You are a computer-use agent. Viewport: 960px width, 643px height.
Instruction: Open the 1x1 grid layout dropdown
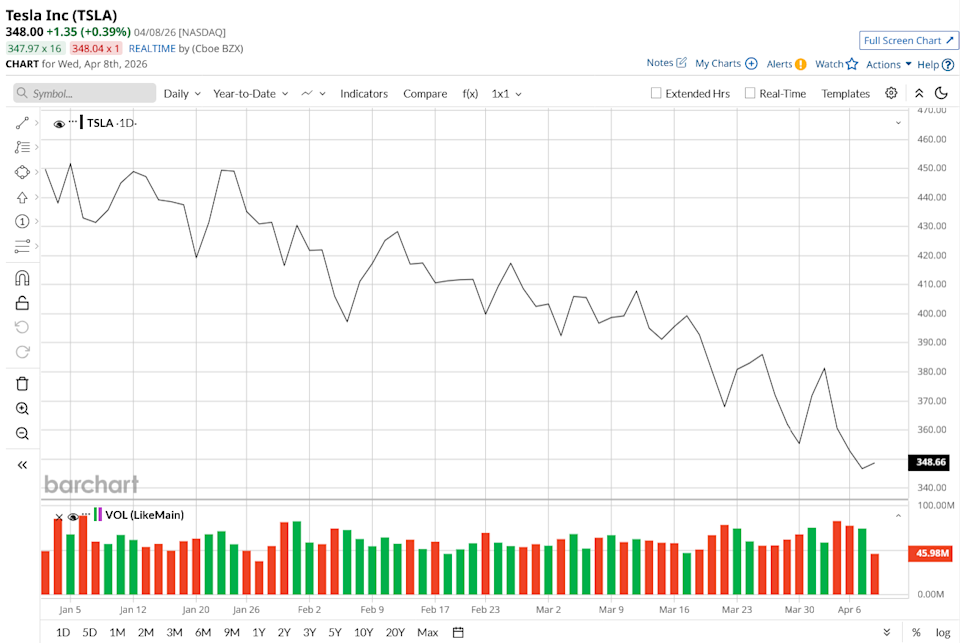pyautogui.click(x=506, y=93)
